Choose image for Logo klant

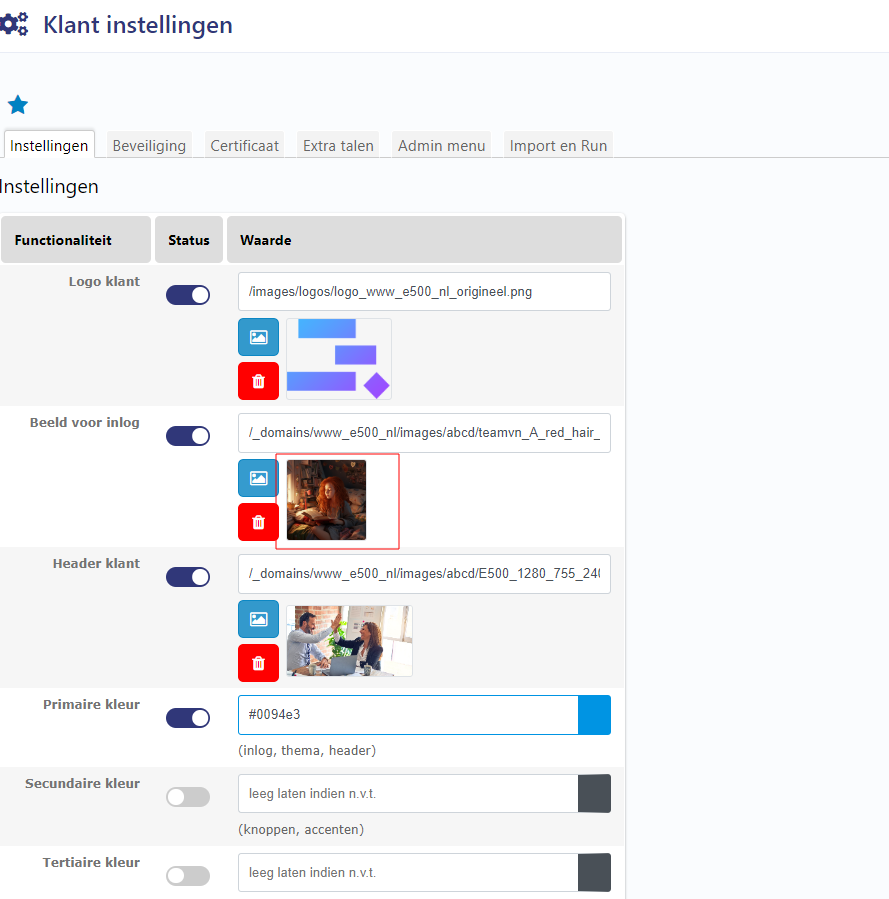pyautogui.click(x=258, y=337)
